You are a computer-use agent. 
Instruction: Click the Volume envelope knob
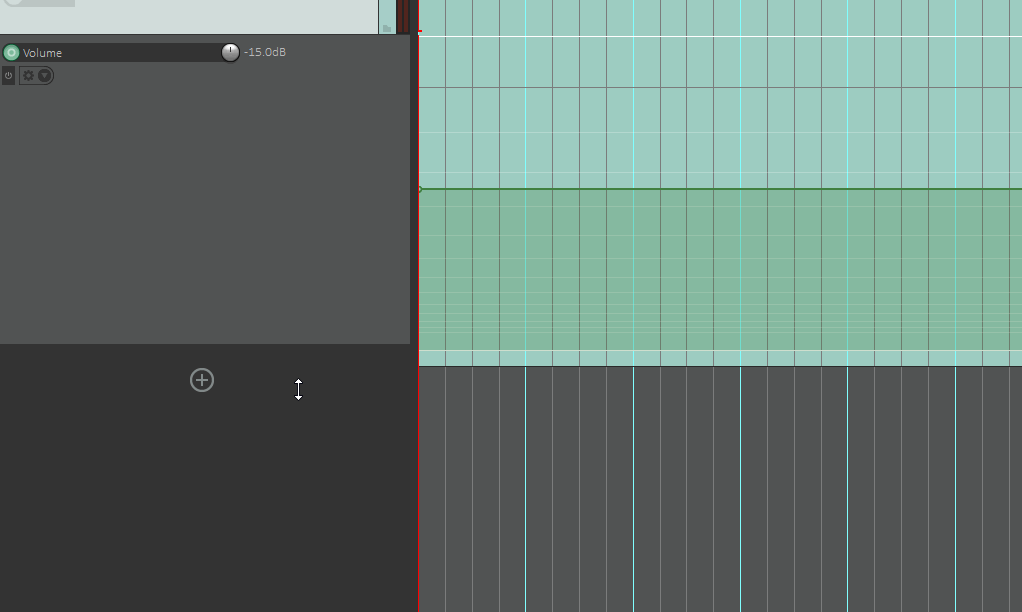pyautogui.click(x=230, y=53)
